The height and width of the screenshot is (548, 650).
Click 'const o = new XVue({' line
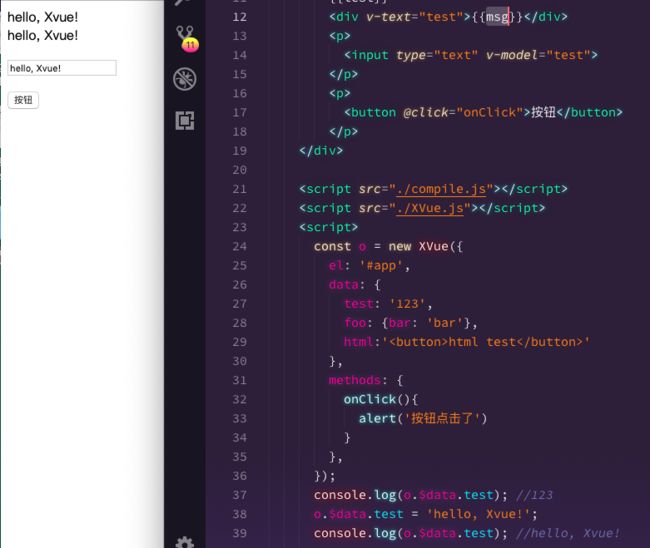[388, 246]
